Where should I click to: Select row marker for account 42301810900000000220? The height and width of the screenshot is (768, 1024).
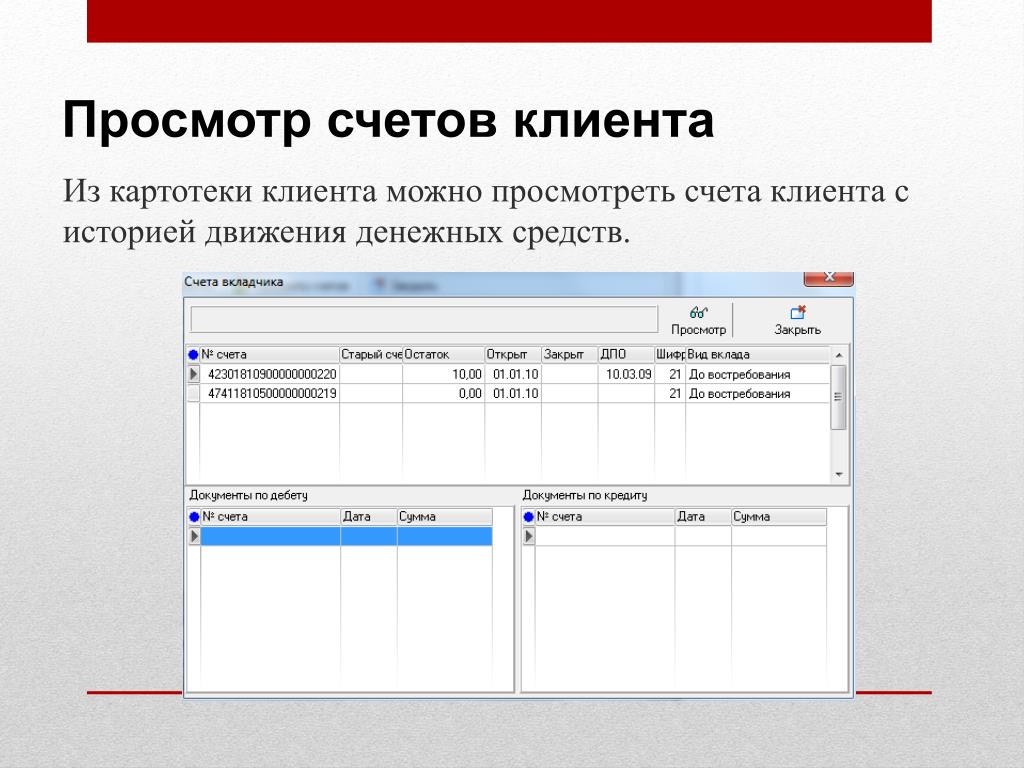click(193, 374)
